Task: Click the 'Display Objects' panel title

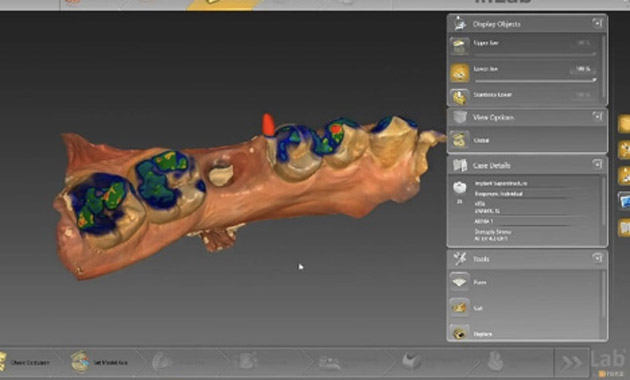Action: 497,24
